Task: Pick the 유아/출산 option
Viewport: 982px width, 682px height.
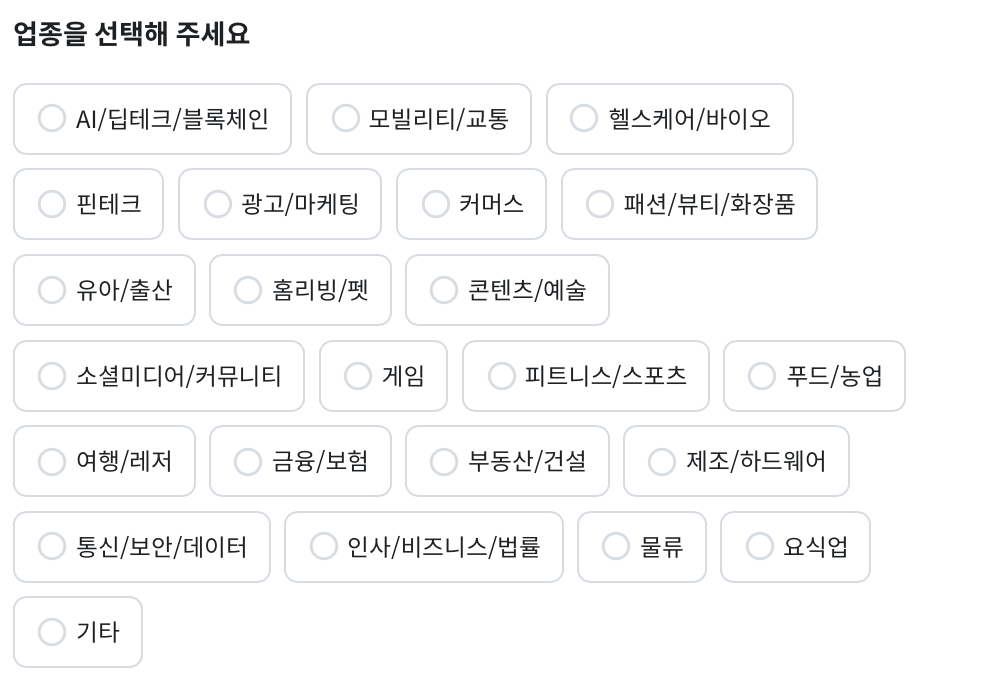Action: [52, 290]
